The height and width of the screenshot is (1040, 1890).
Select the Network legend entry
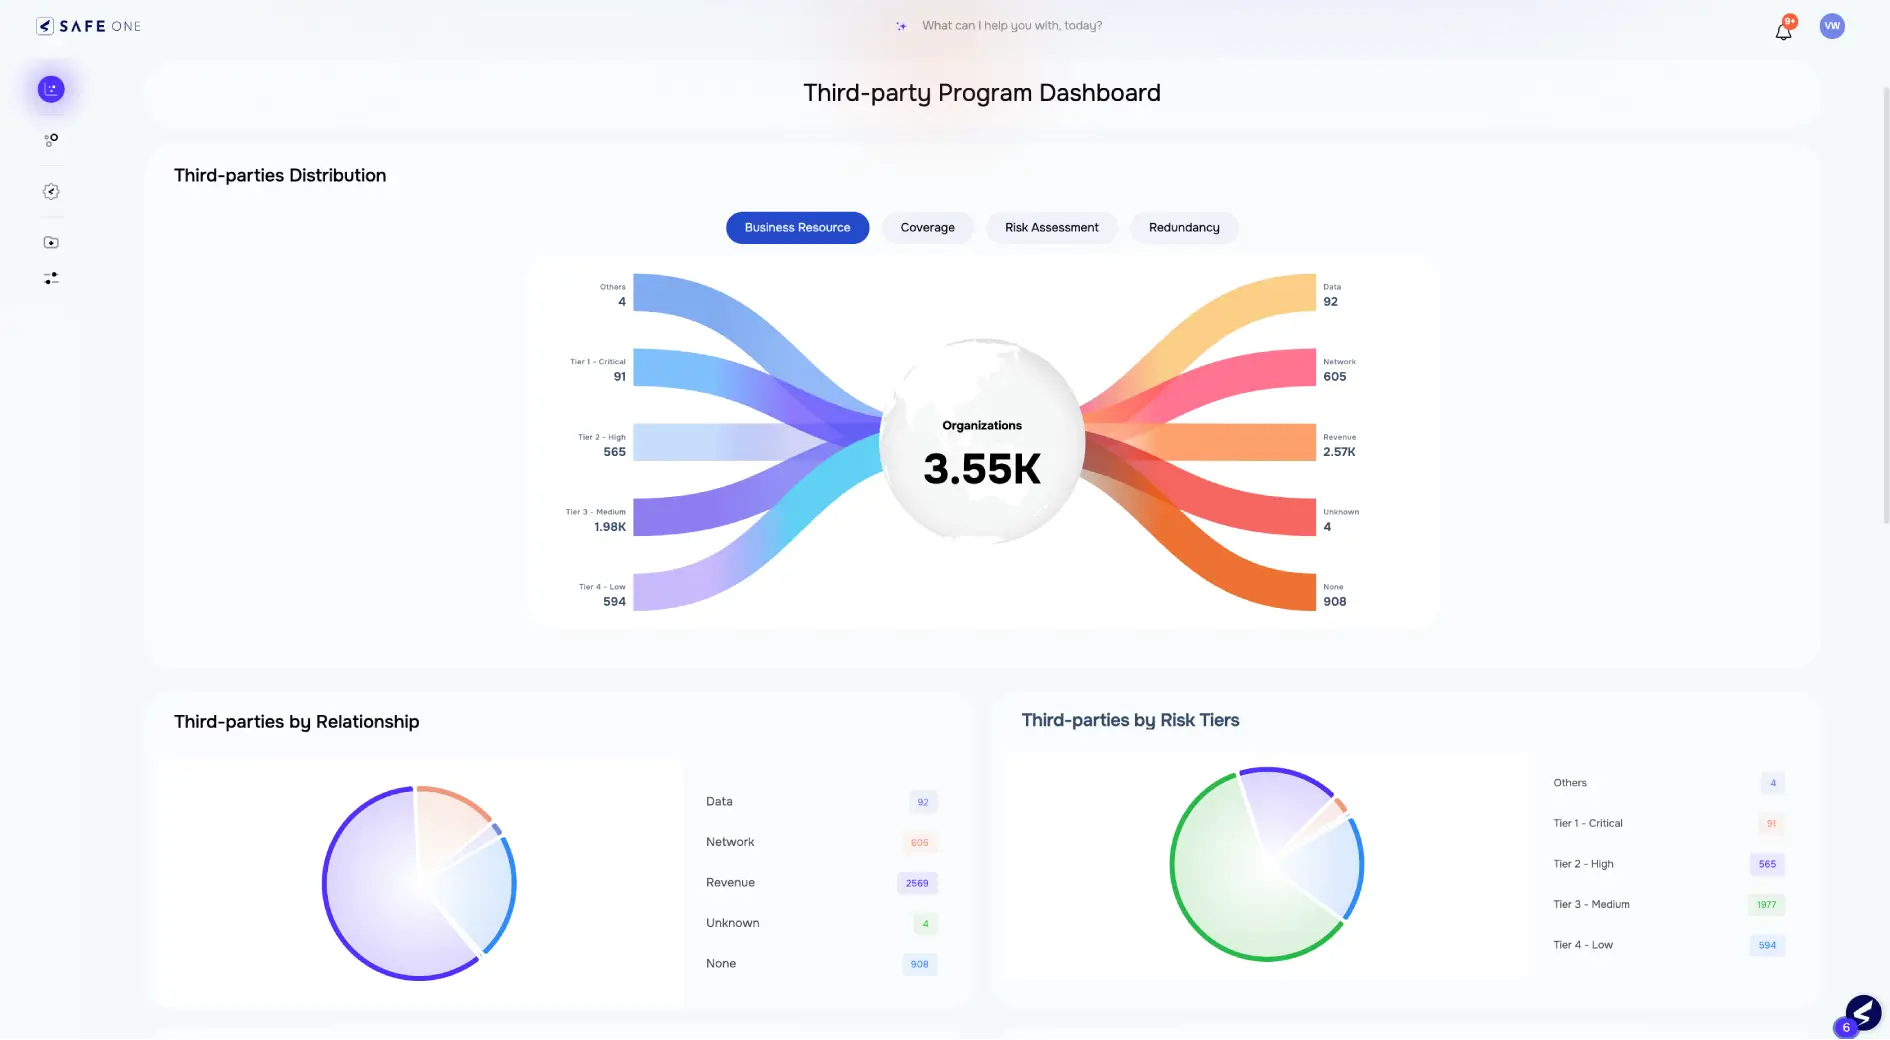730,842
